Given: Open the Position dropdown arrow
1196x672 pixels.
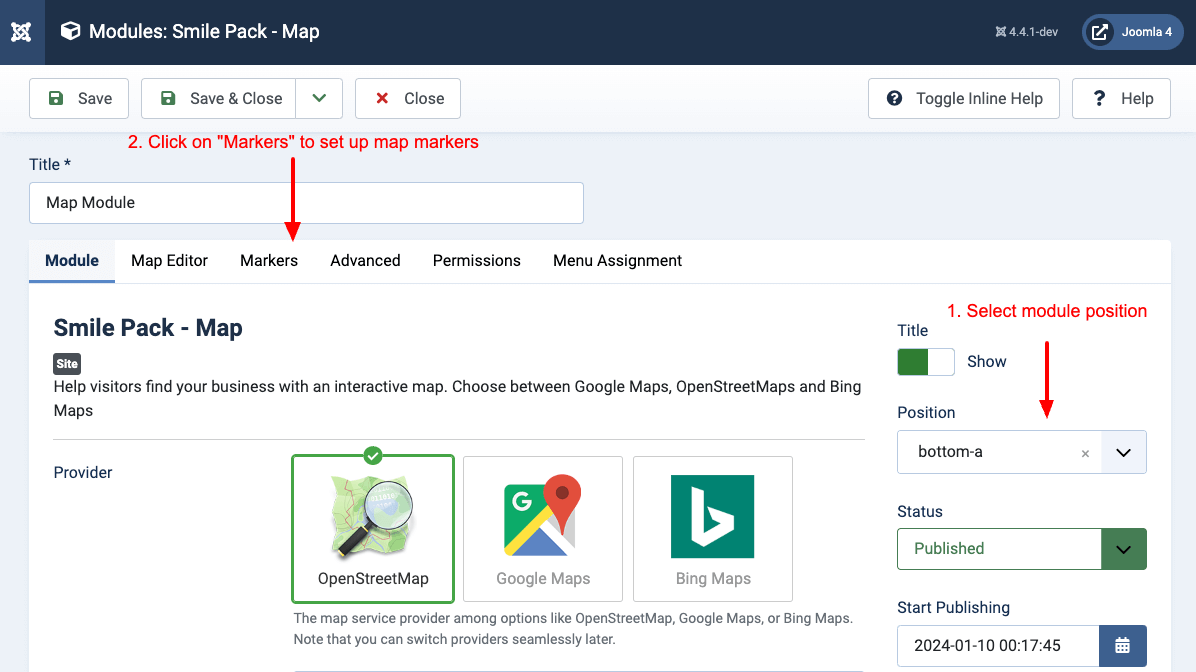Looking at the screenshot, I should click(1124, 452).
